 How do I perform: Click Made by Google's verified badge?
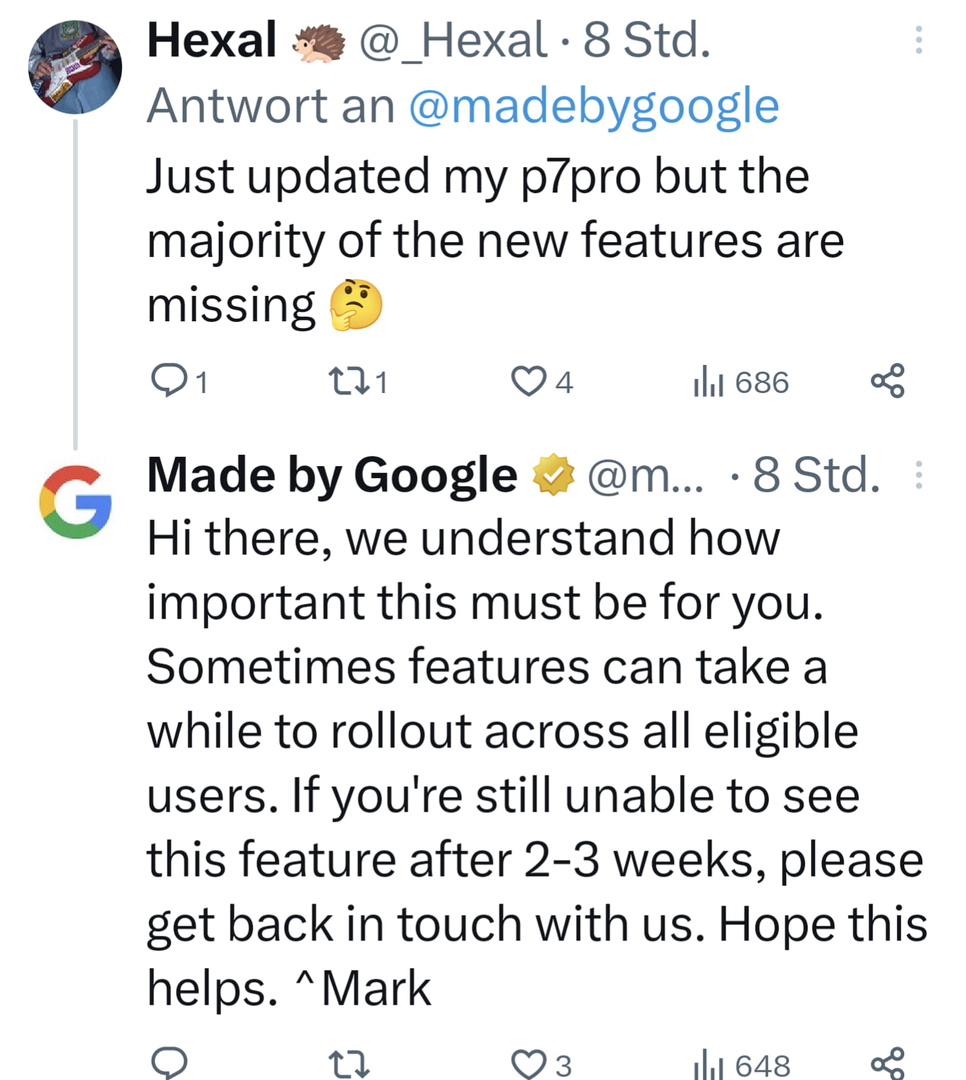[x=549, y=476]
